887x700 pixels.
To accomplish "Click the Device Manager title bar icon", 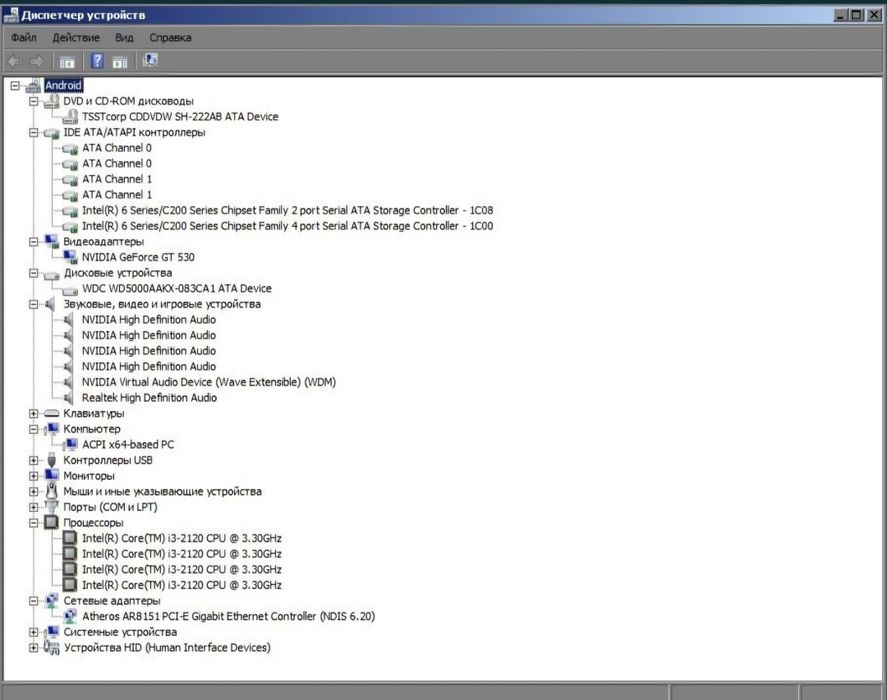I will pyautogui.click(x=11, y=15).
